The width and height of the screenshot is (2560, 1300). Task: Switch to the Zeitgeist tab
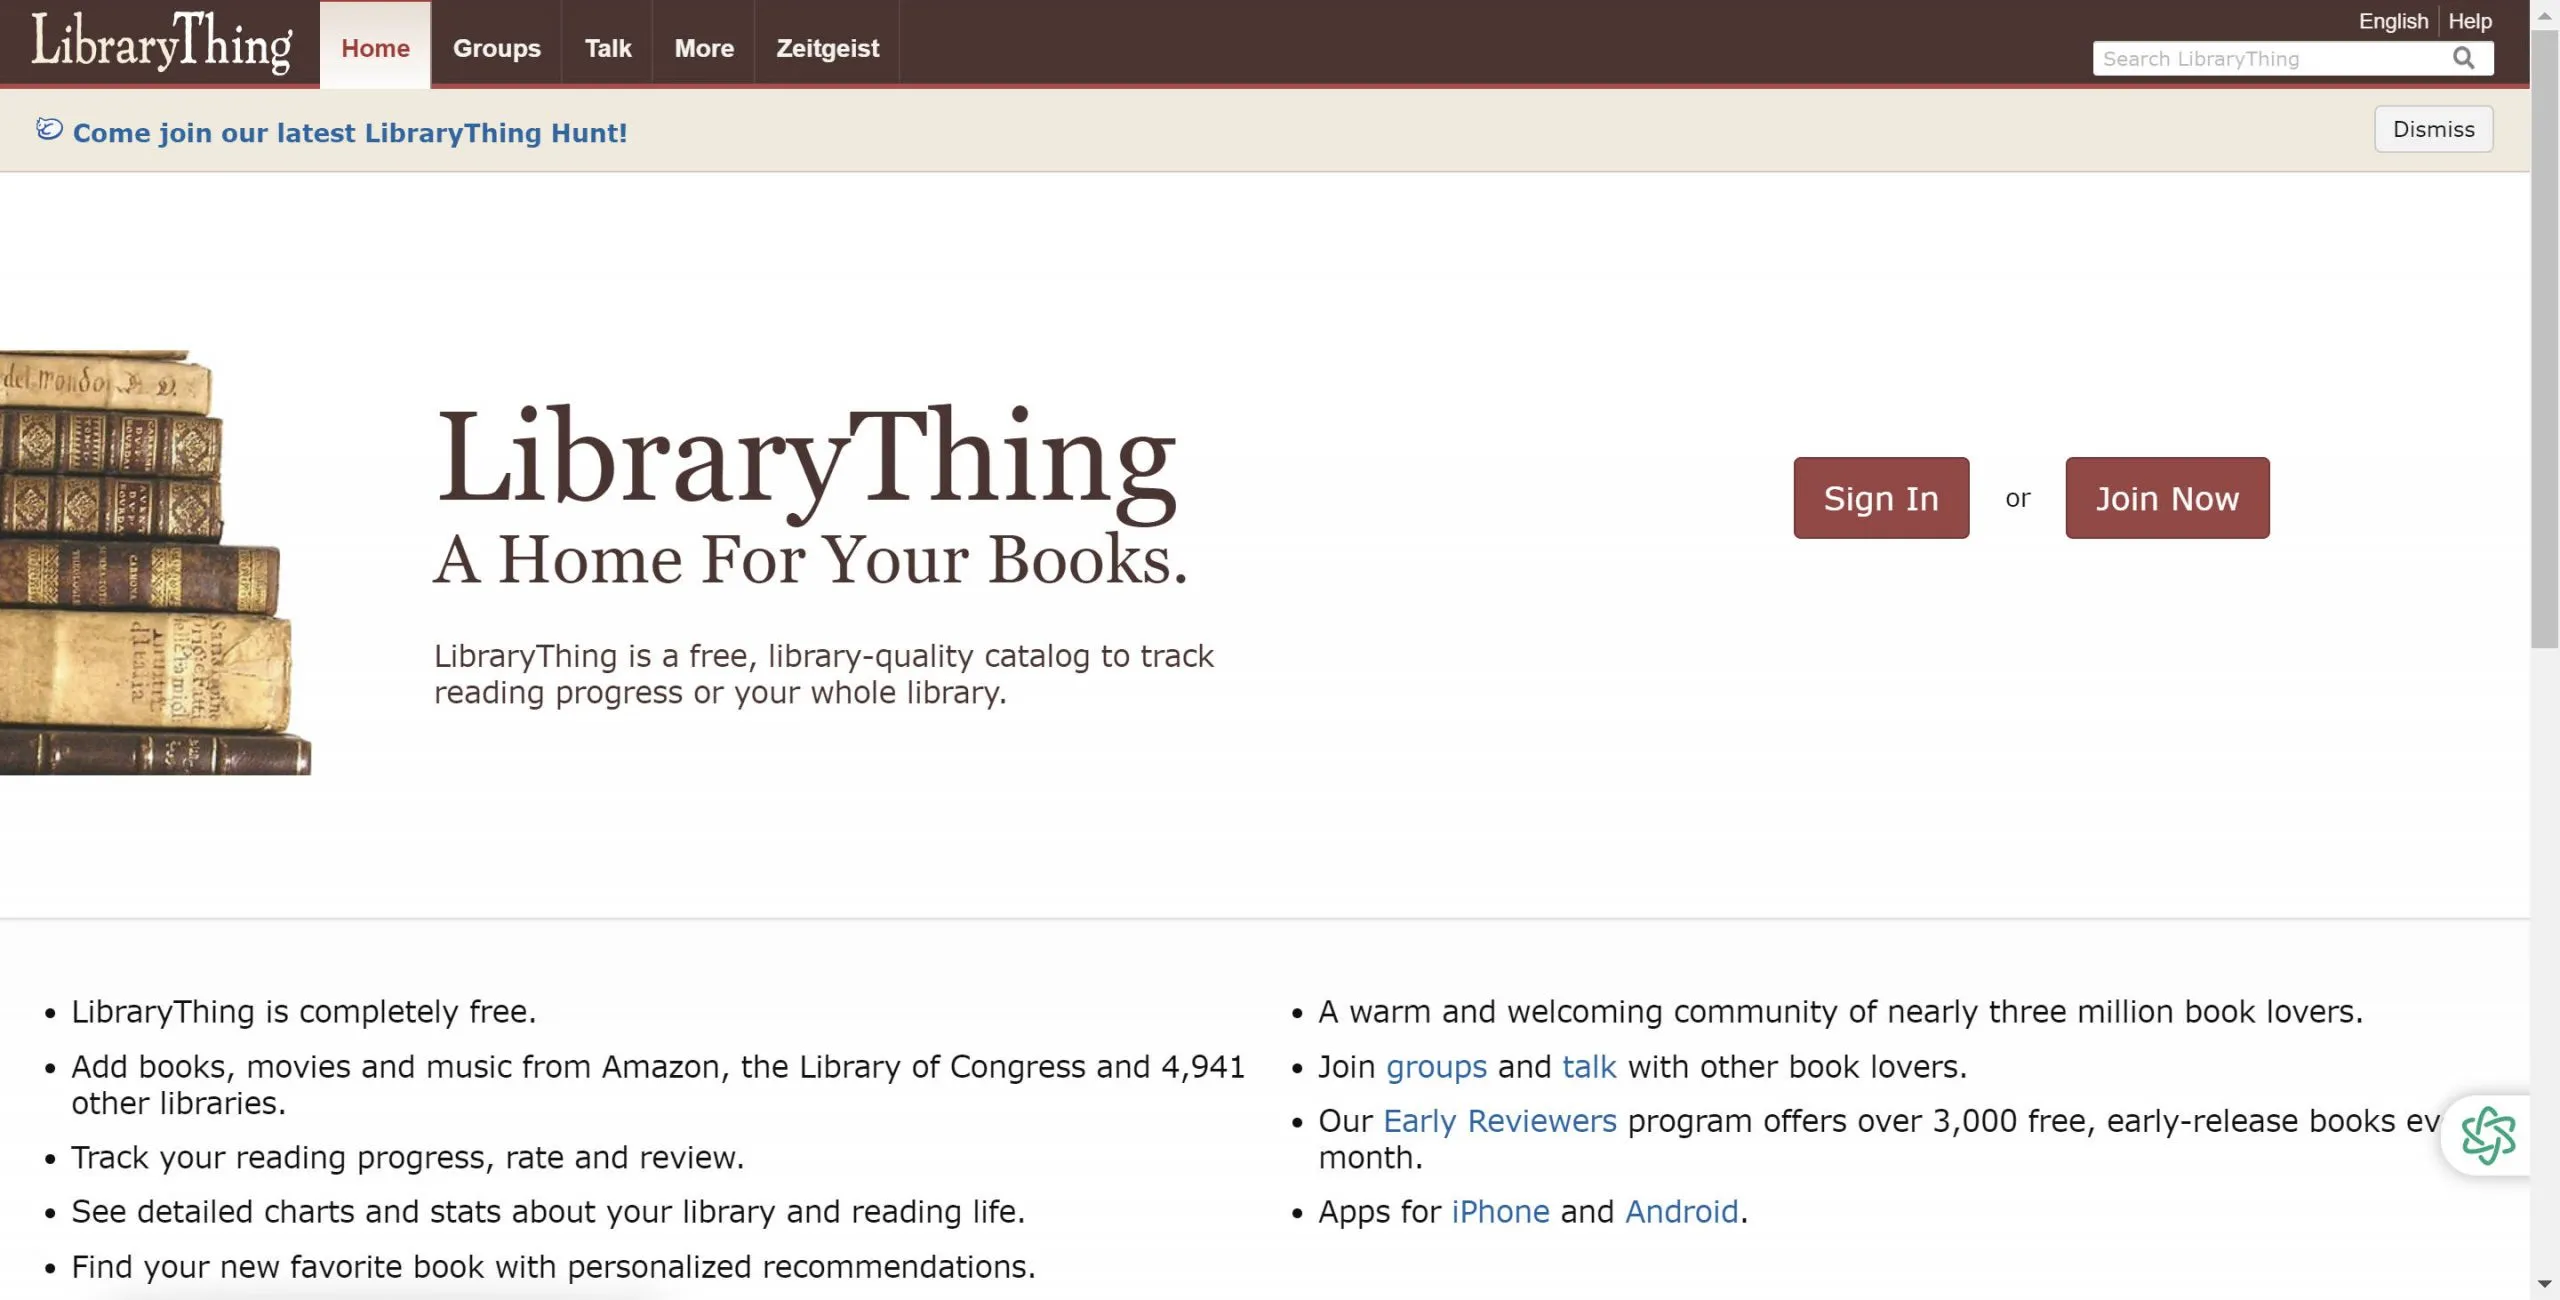point(827,47)
